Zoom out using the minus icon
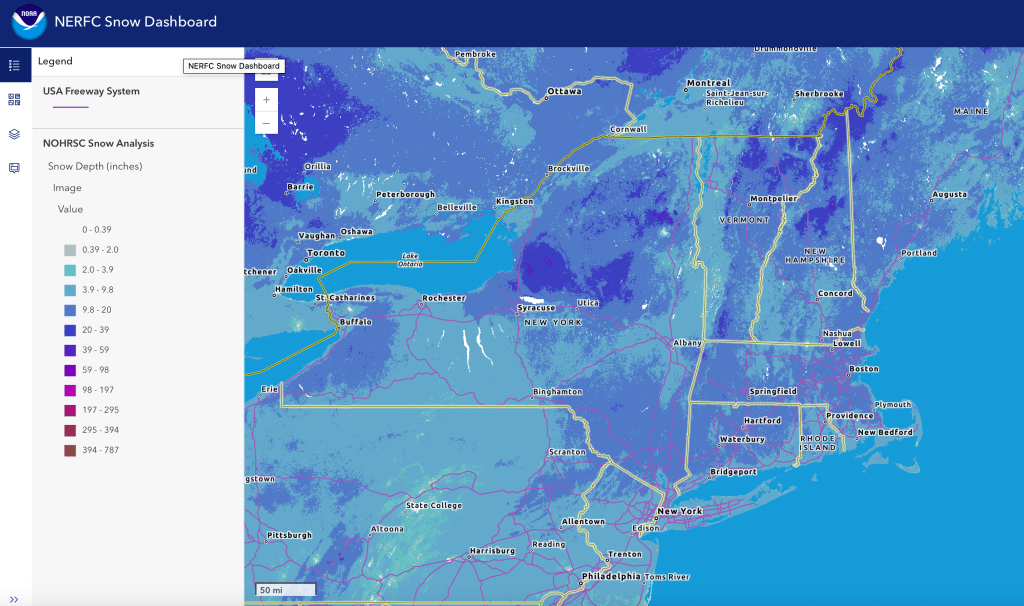This screenshot has height=606, width=1024. (266, 122)
